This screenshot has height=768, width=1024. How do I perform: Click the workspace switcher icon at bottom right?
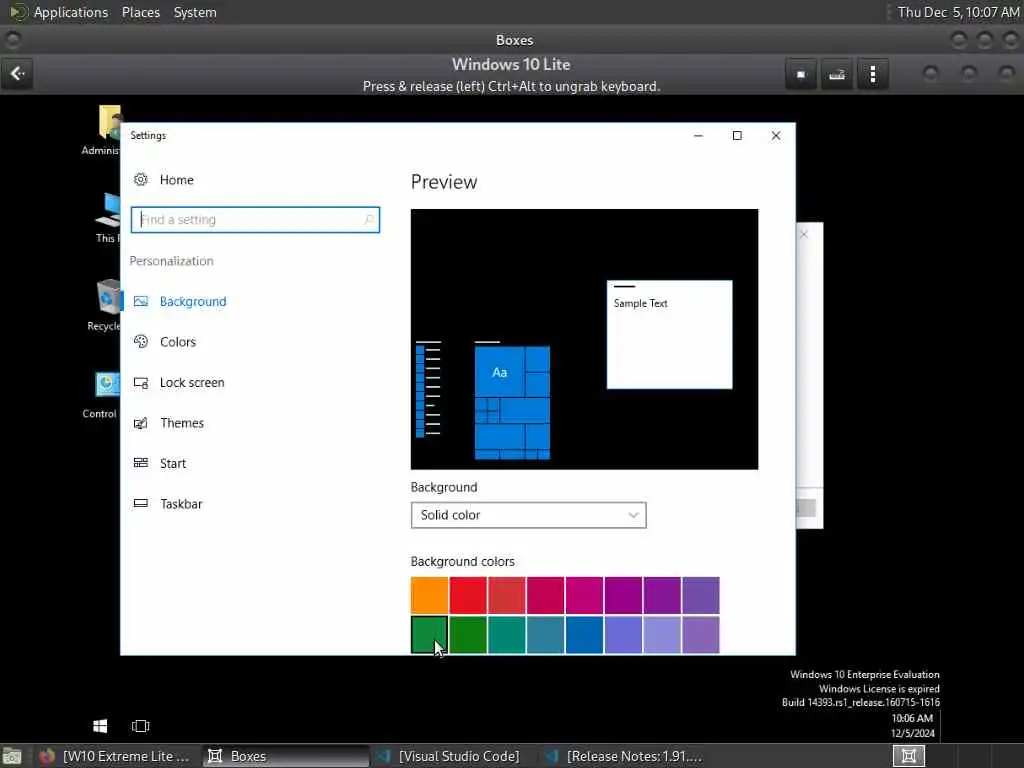(908, 756)
